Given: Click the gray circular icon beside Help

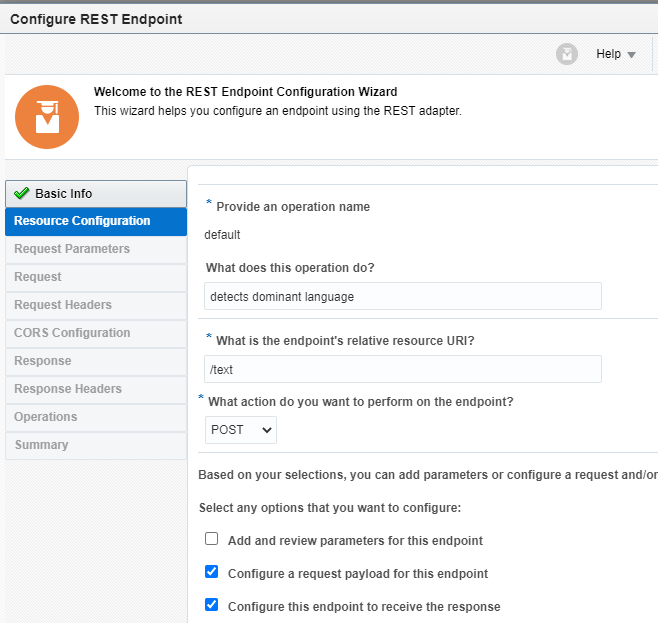Looking at the screenshot, I should (x=567, y=54).
